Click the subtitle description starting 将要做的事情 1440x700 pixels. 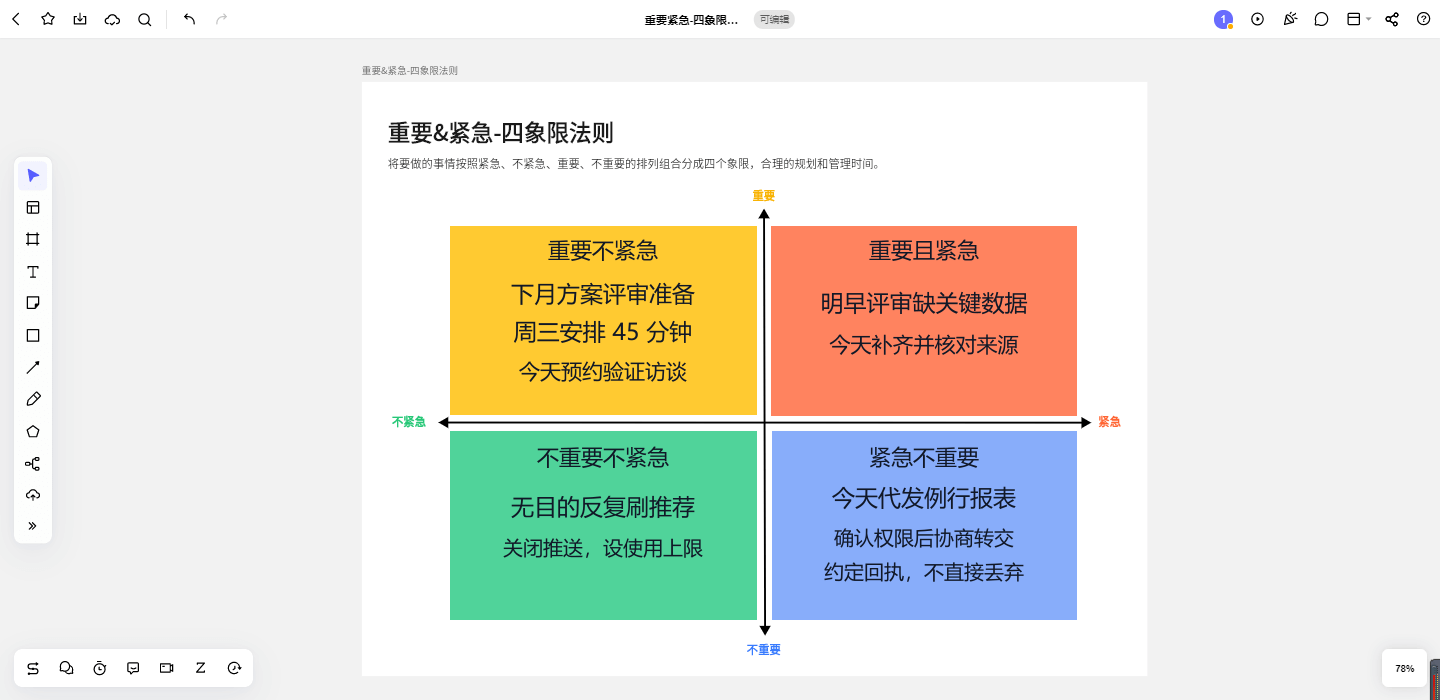coord(635,164)
